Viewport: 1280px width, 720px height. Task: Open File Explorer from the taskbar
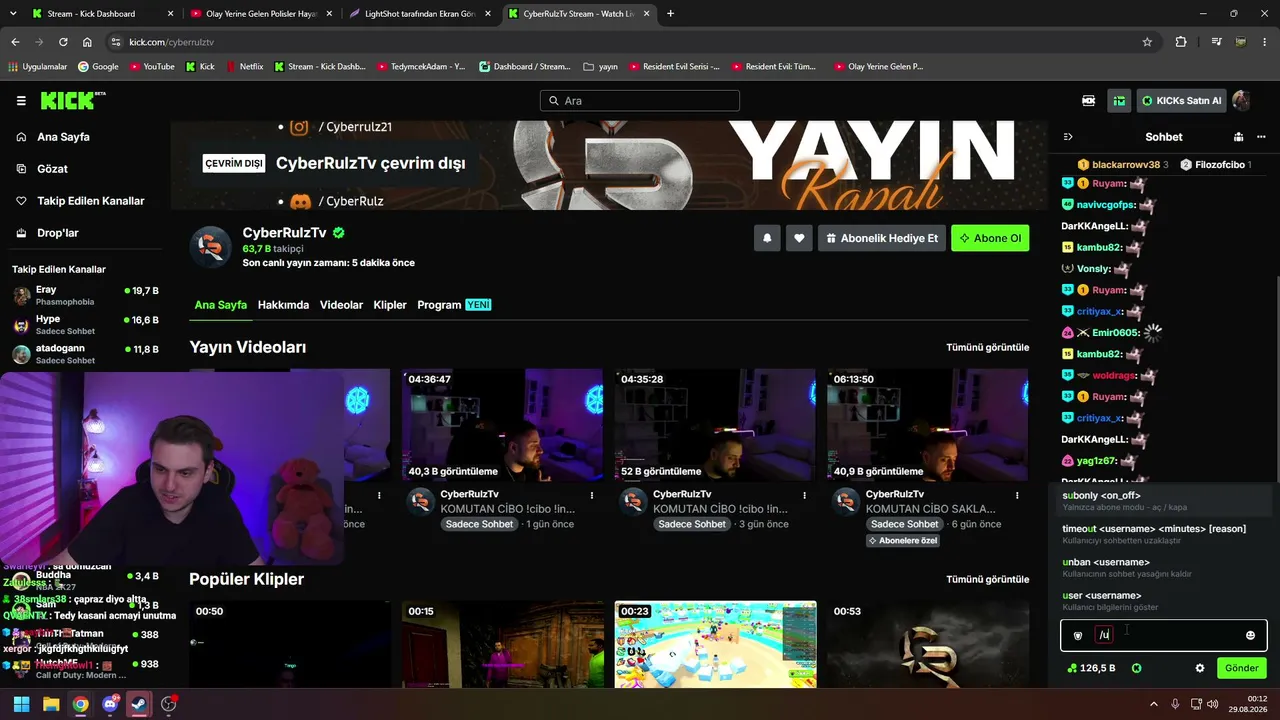click(x=51, y=704)
